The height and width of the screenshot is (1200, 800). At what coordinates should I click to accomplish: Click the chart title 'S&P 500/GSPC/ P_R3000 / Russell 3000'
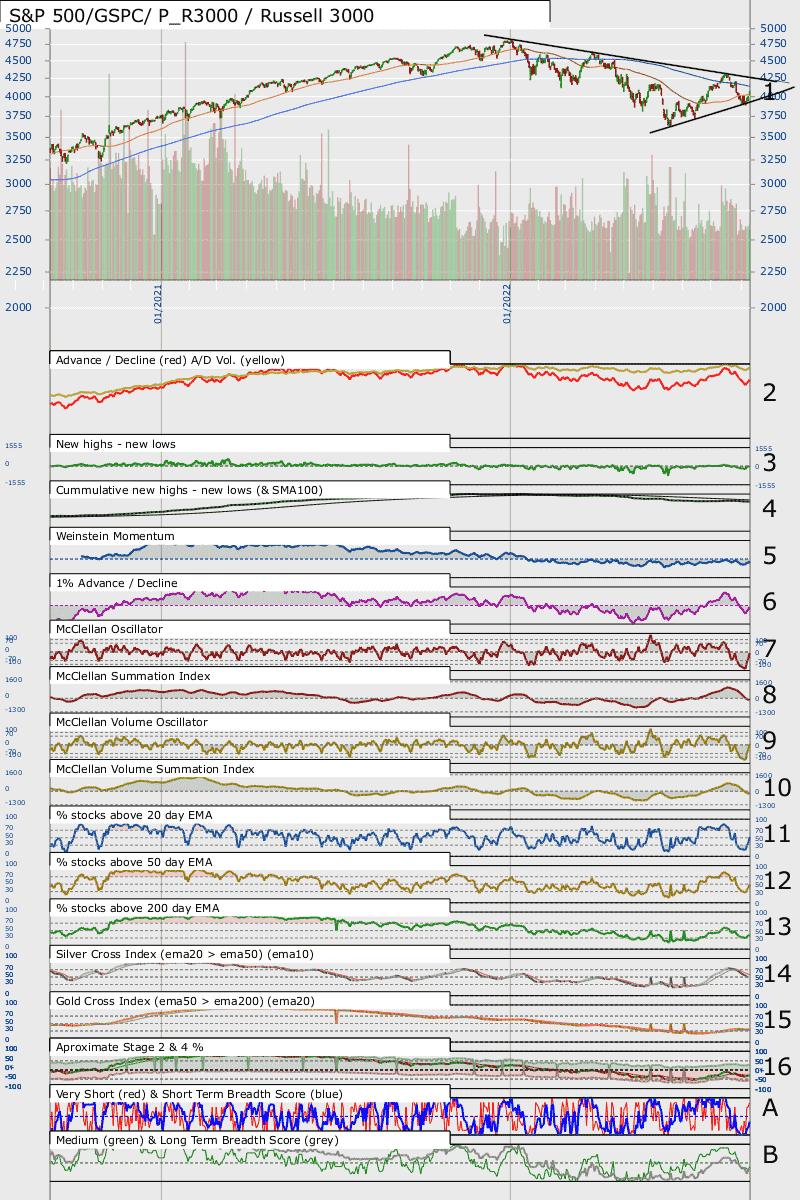coord(192,15)
